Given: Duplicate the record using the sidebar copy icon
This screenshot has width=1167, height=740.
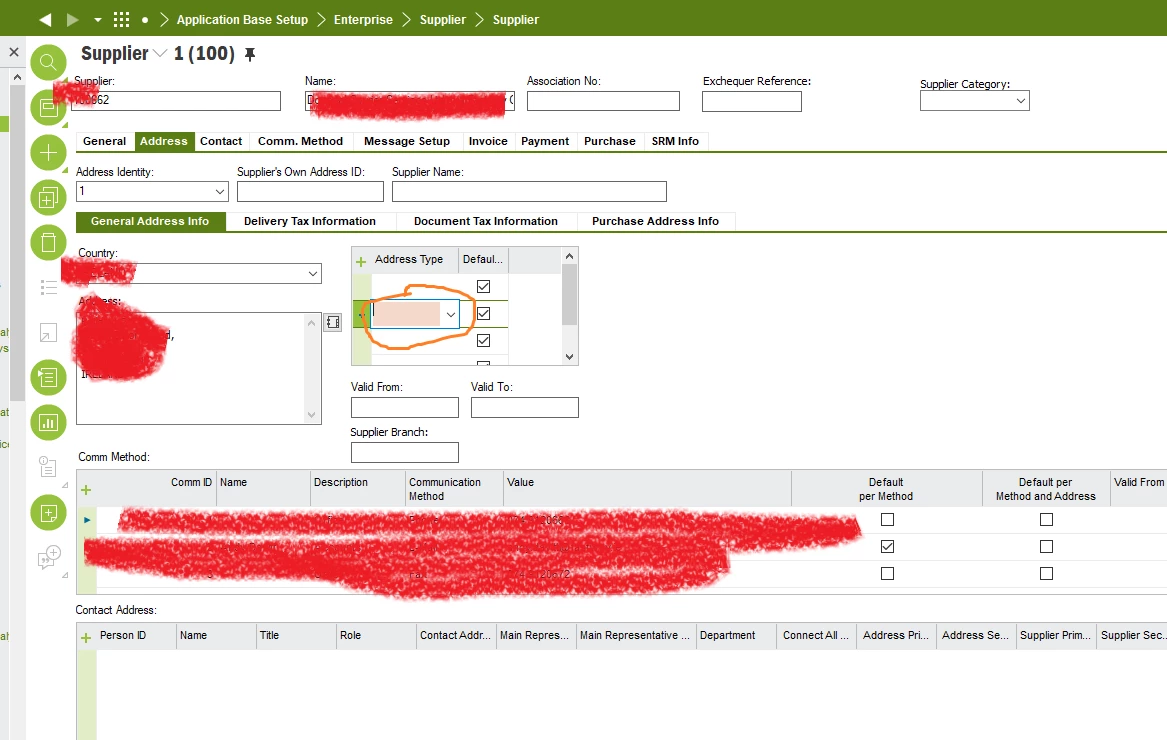Looking at the screenshot, I should coord(48,198).
